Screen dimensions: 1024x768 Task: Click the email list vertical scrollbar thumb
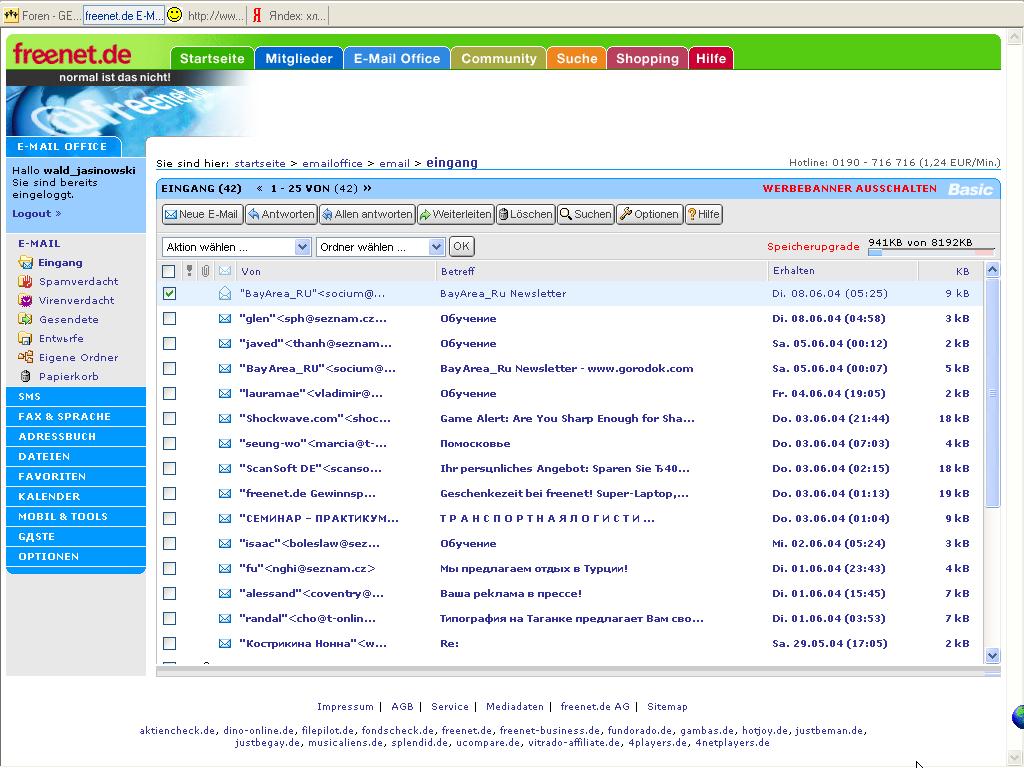[x=993, y=393]
